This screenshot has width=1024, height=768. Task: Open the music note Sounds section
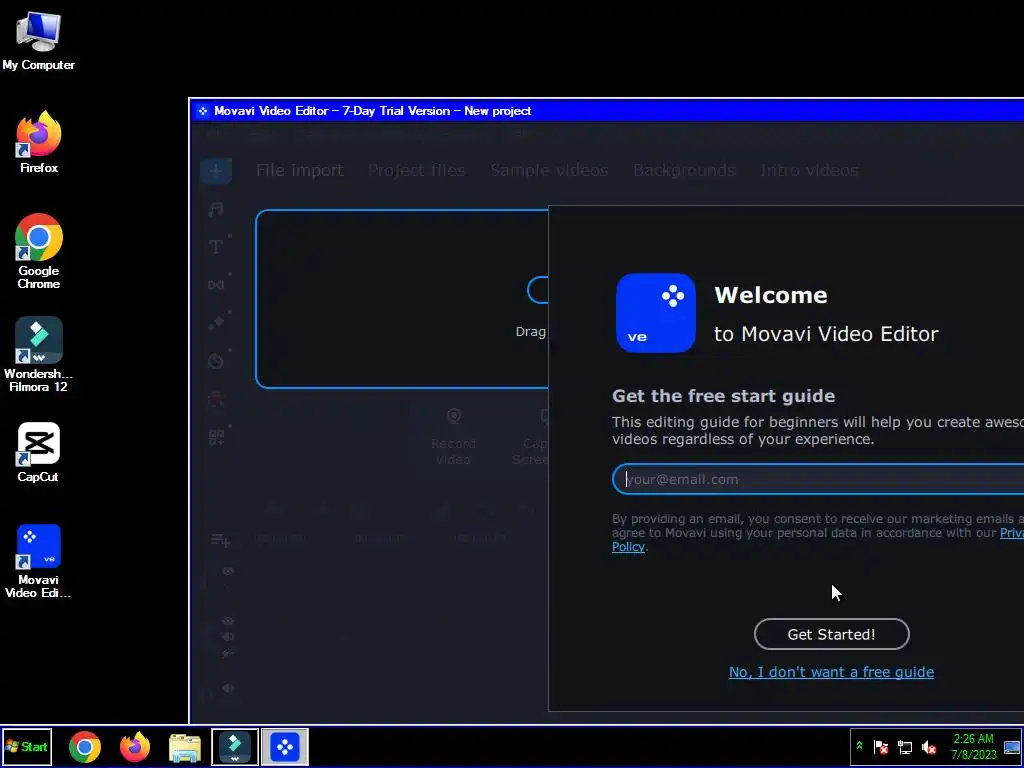pyautogui.click(x=216, y=209)
